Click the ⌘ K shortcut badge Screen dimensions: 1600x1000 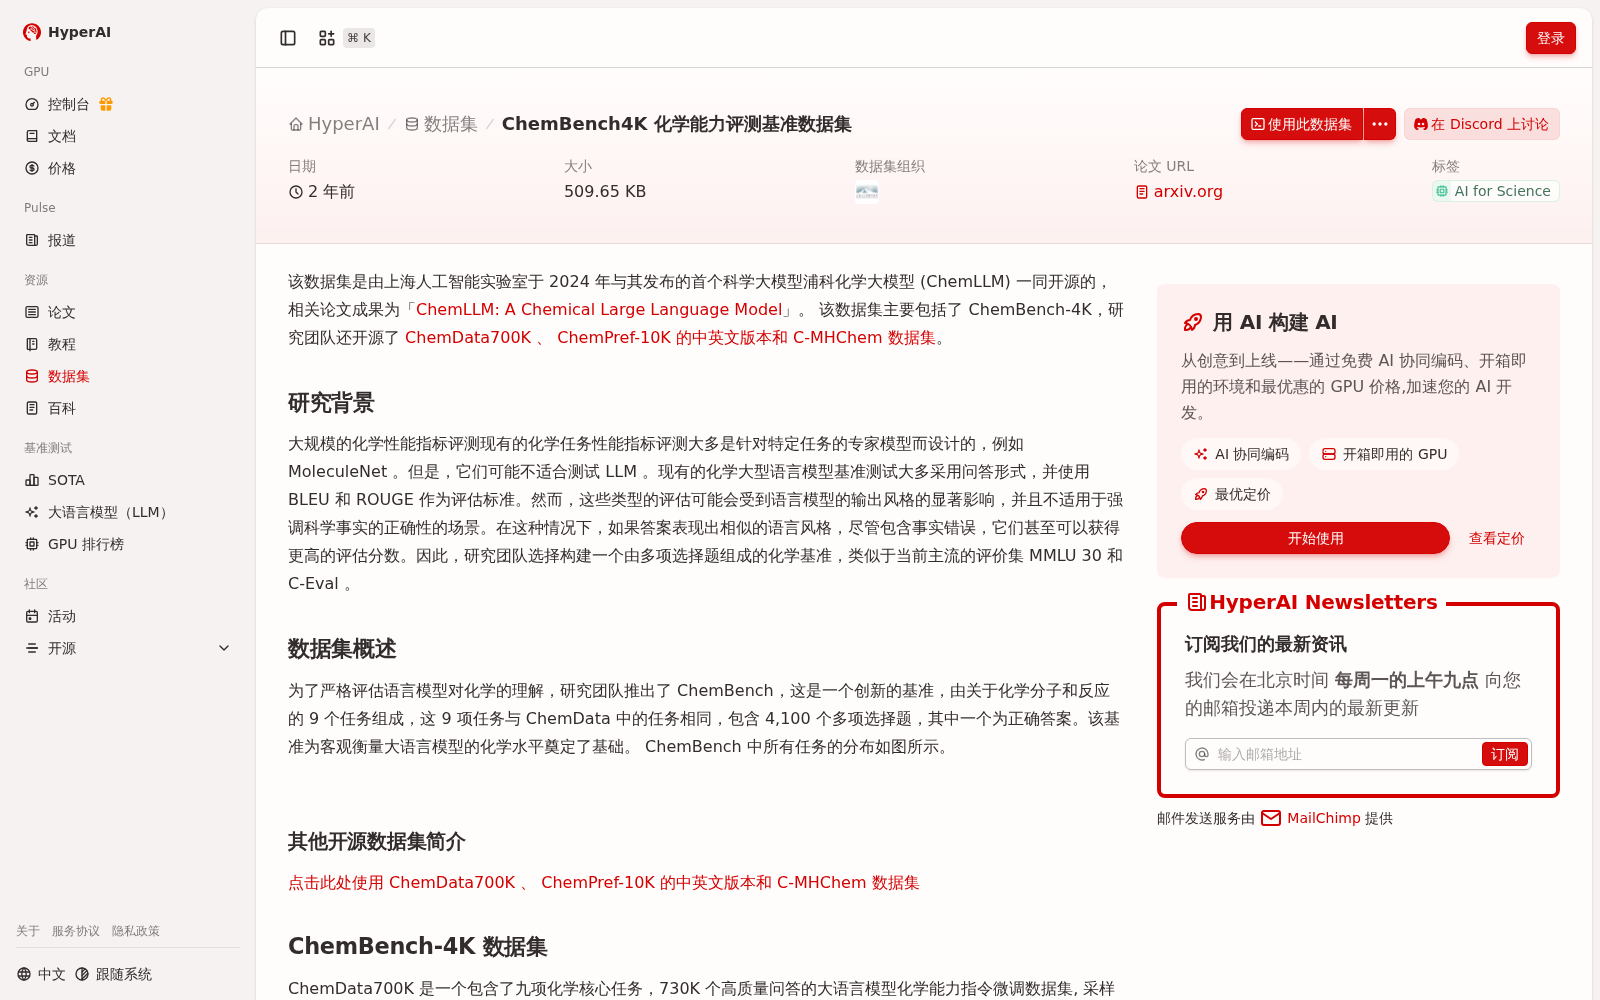(x=359, y=38)
